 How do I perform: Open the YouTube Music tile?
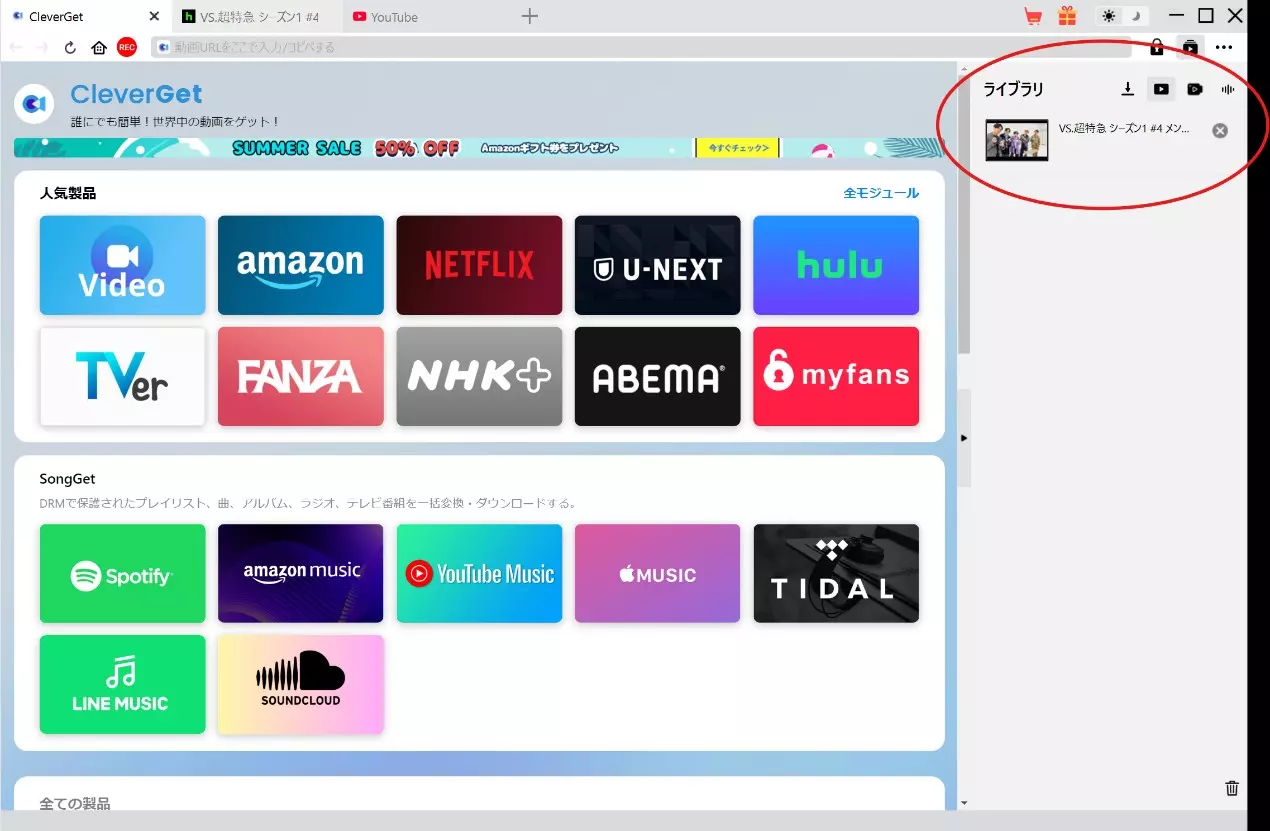click(479, 573)
